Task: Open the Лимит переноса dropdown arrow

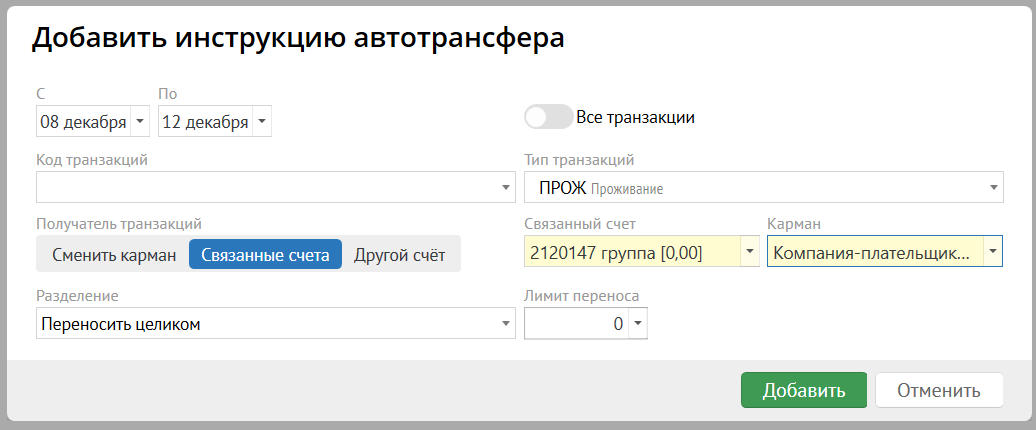Action: pos(637,323)
